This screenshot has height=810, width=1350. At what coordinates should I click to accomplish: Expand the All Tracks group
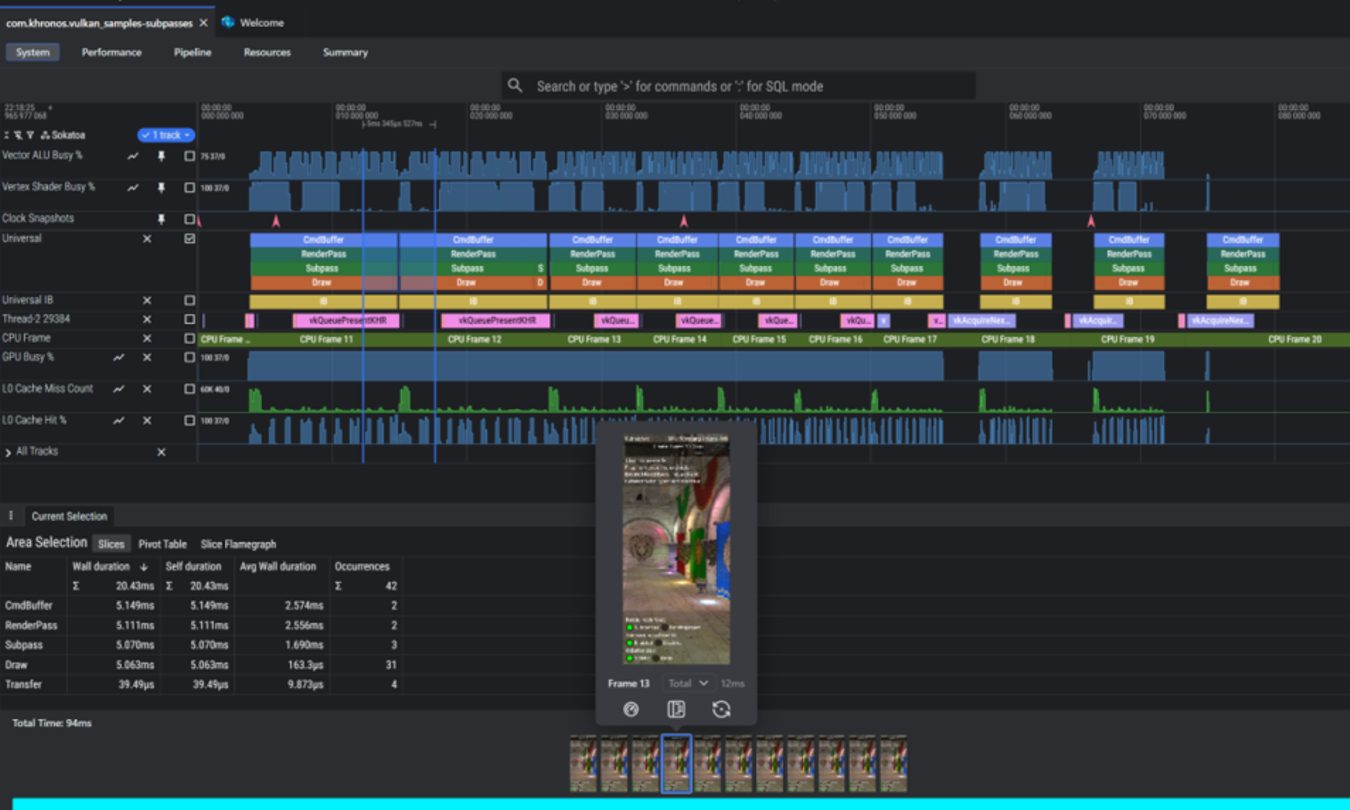pyautogui.click(x=9, y=452)
